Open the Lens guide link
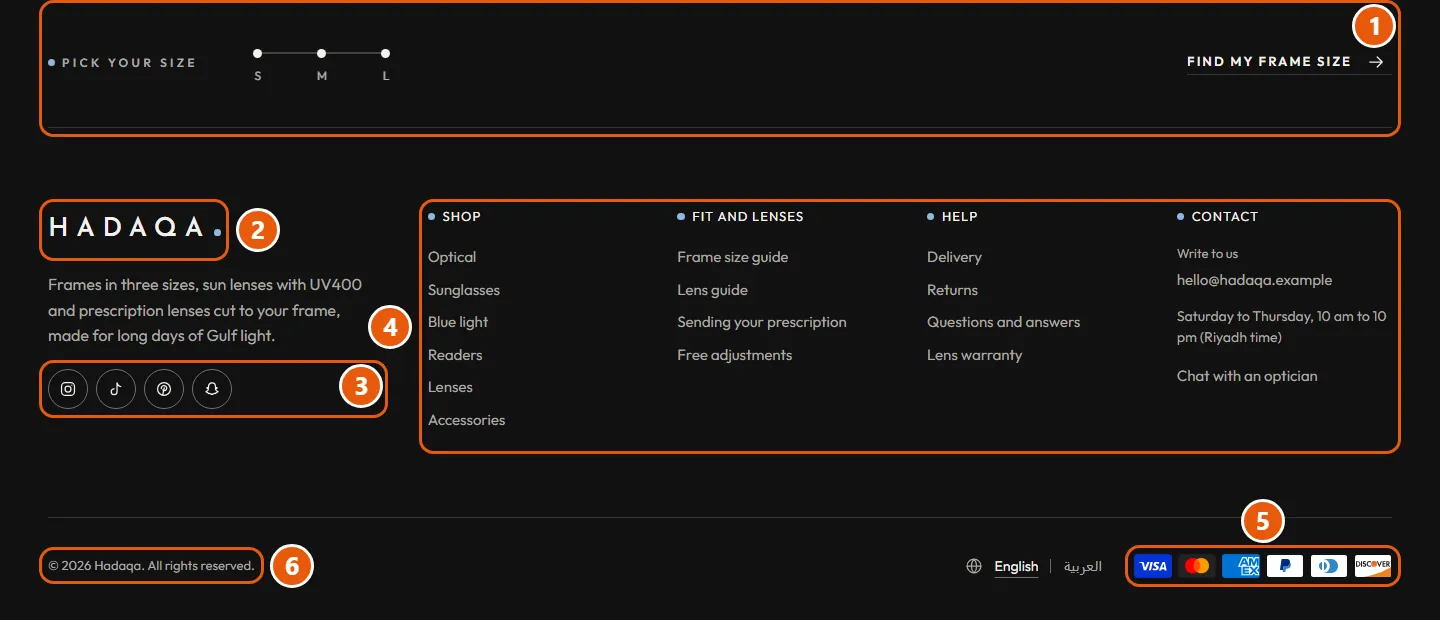The image size is (1440, 620). pyautogui.click(x=713, y=290)
